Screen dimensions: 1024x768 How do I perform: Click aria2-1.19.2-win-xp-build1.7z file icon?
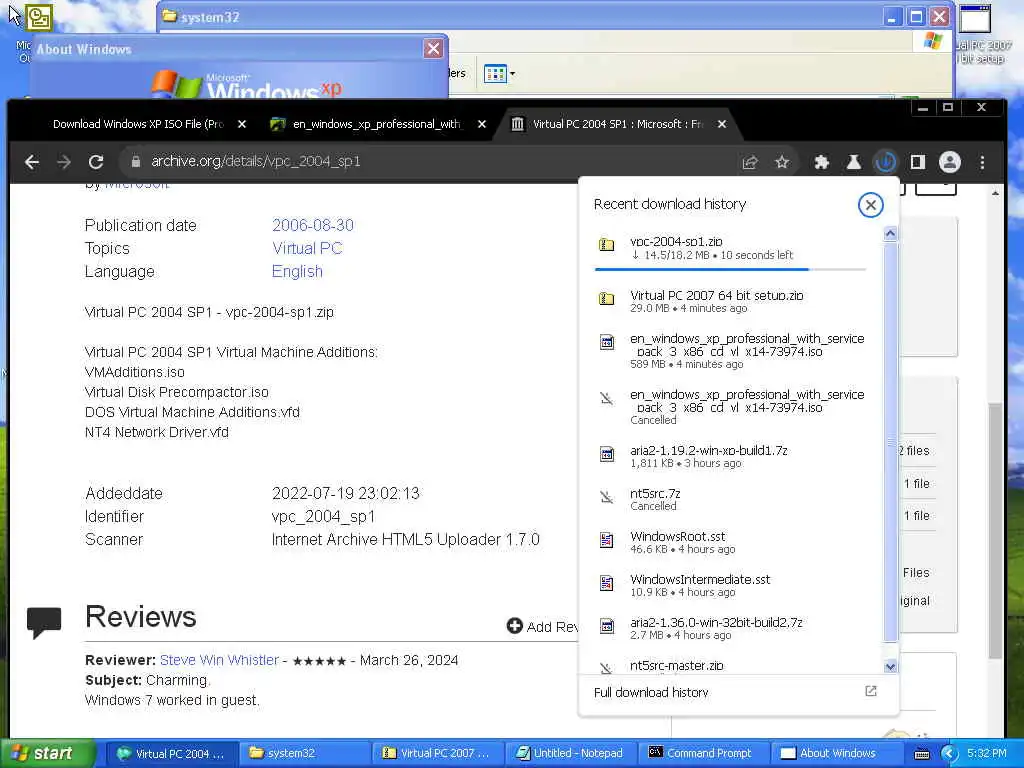(607, 454)
